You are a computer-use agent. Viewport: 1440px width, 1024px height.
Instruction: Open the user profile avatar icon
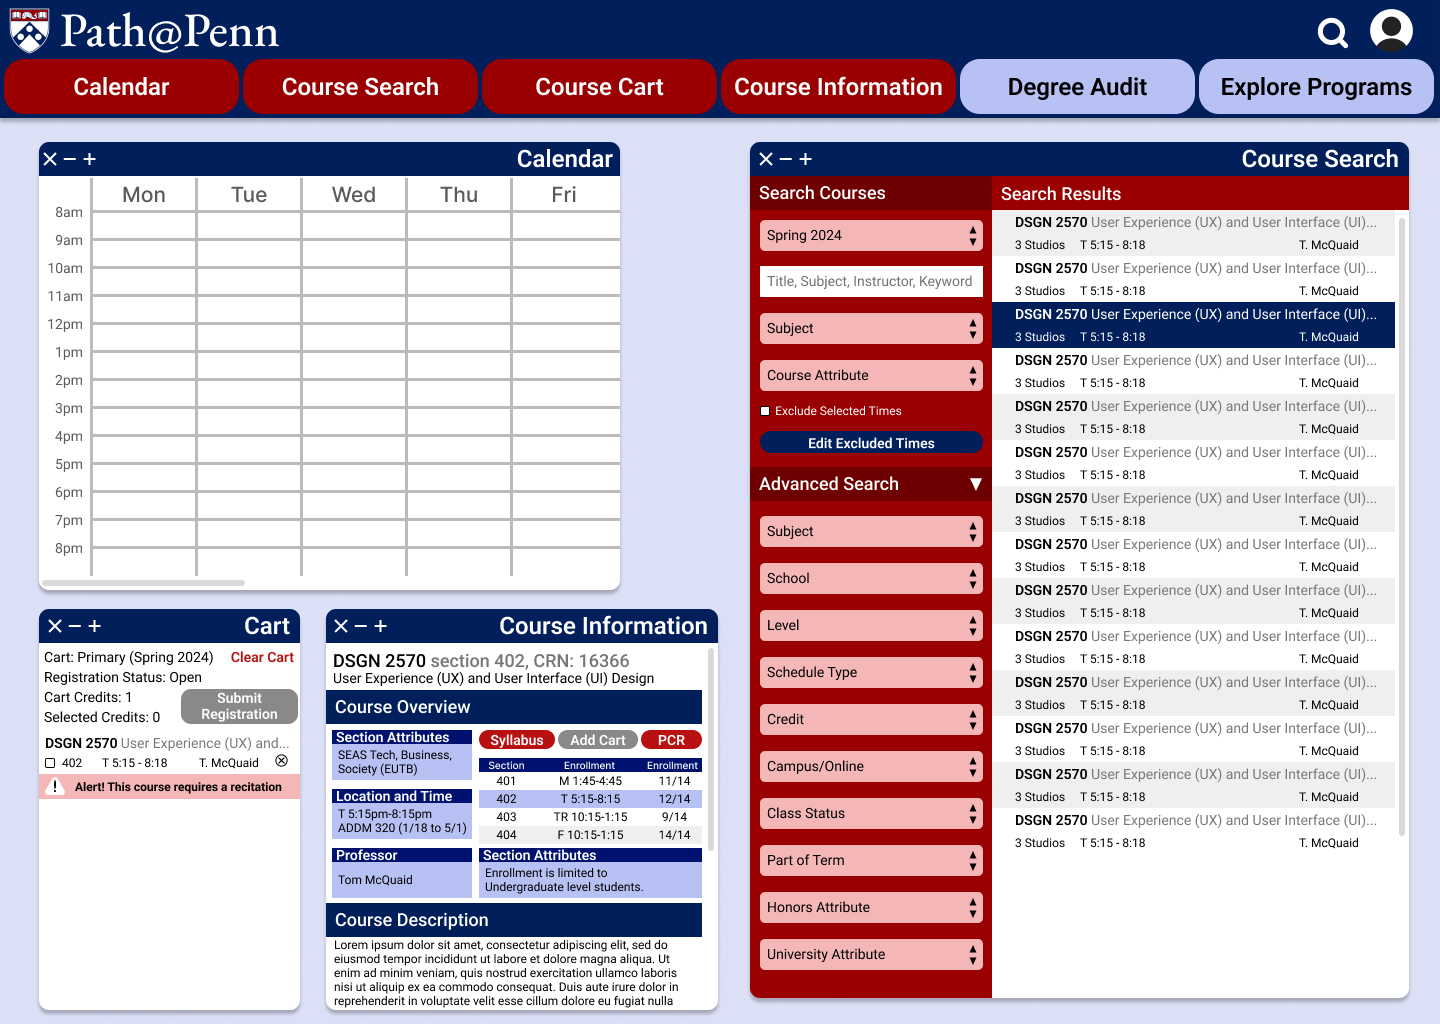coord(1391,30)
